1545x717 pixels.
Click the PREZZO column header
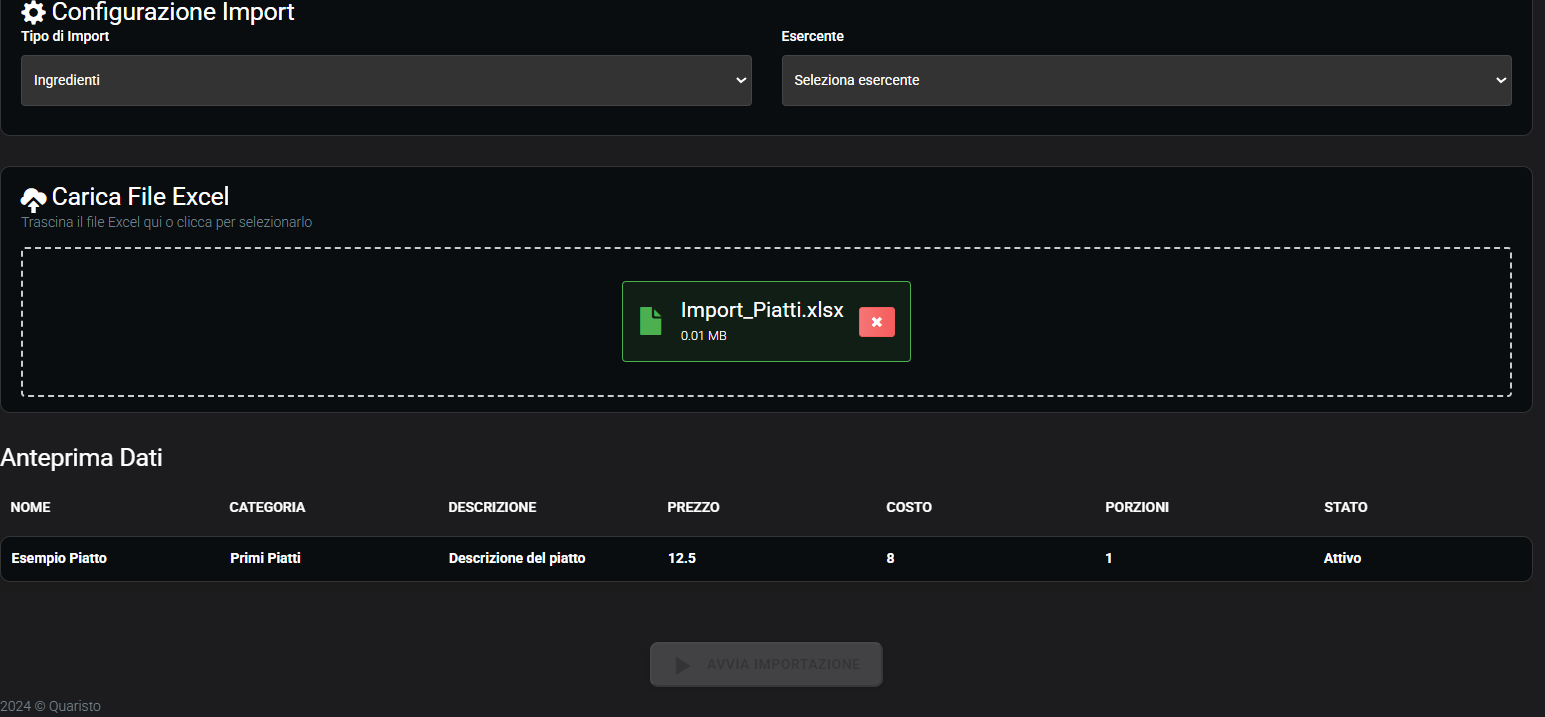[693, 507]
